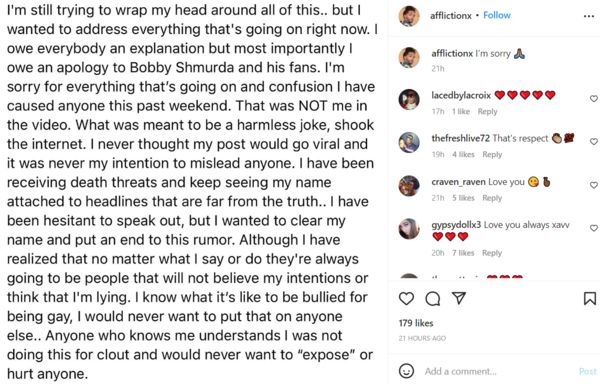Like thefreshlive72's comment heart

tap(593, 142)
